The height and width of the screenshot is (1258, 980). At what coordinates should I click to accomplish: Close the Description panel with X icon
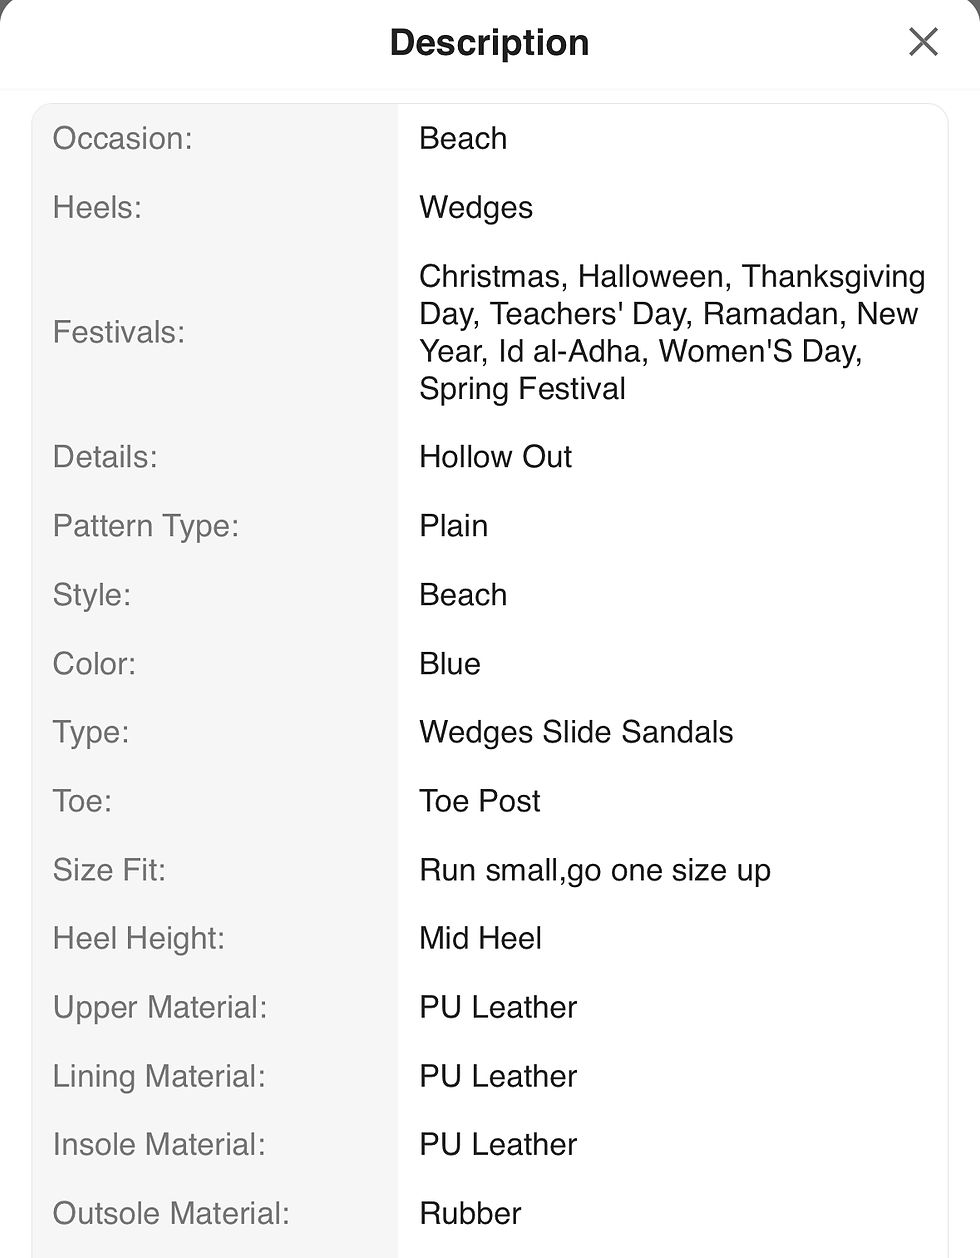[922, 42]
